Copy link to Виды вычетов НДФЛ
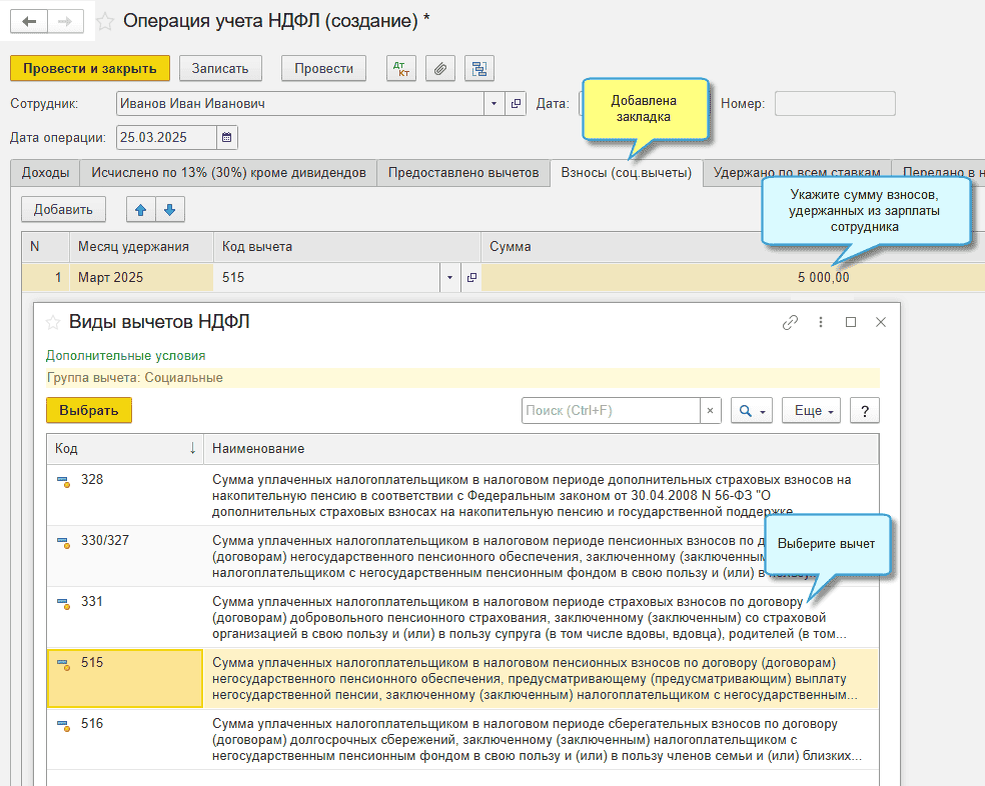 (790, 322)
